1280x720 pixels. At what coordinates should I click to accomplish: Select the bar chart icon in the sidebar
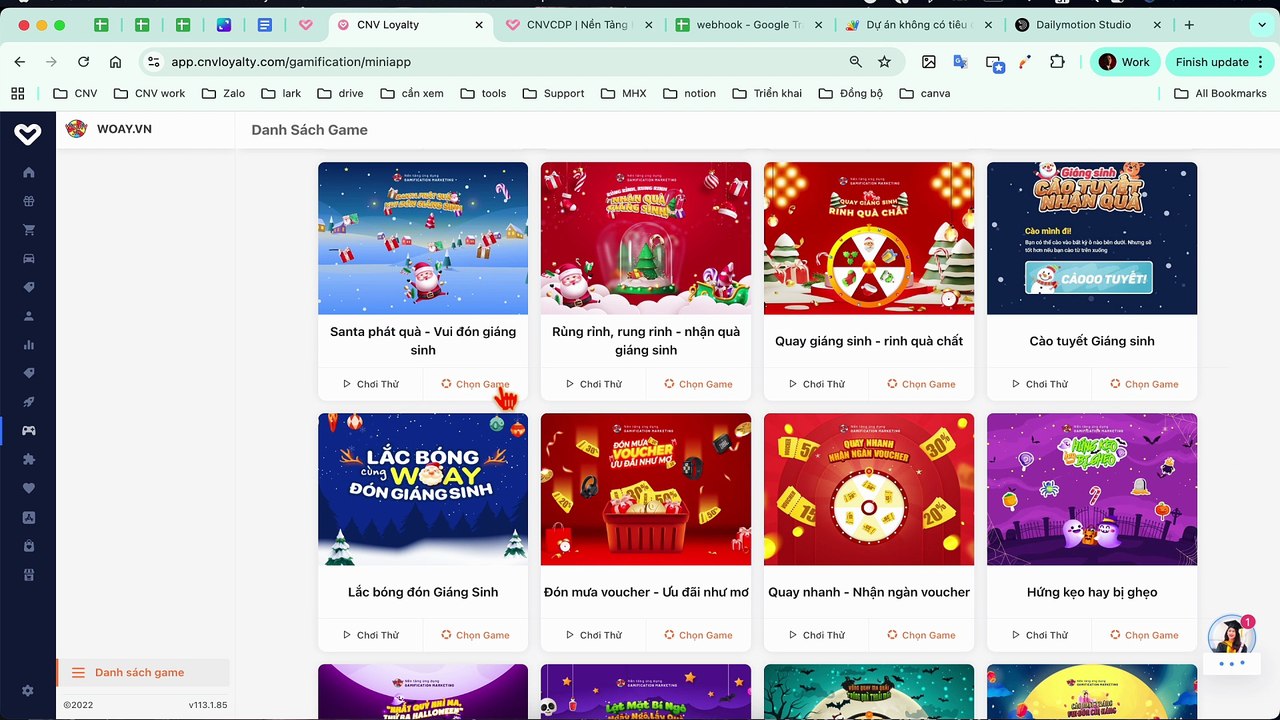(28, 345)
